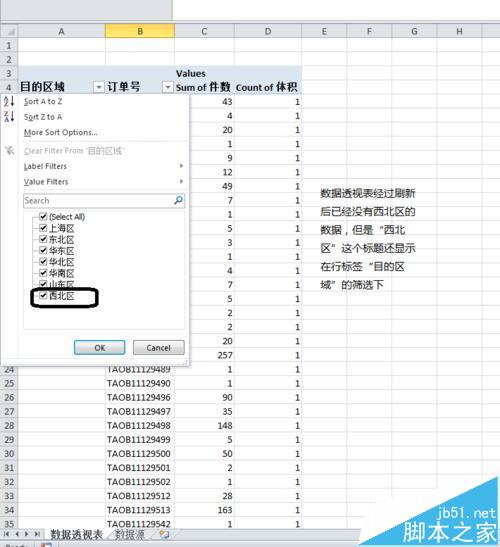Click cell TAOB11129513
500x547 pixels.
[x=140, y=510]
